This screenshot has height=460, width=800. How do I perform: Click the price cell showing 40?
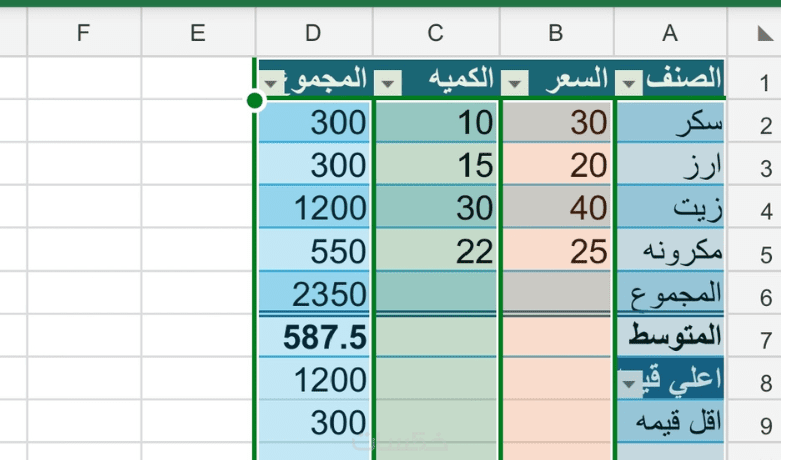click(556, 209)
